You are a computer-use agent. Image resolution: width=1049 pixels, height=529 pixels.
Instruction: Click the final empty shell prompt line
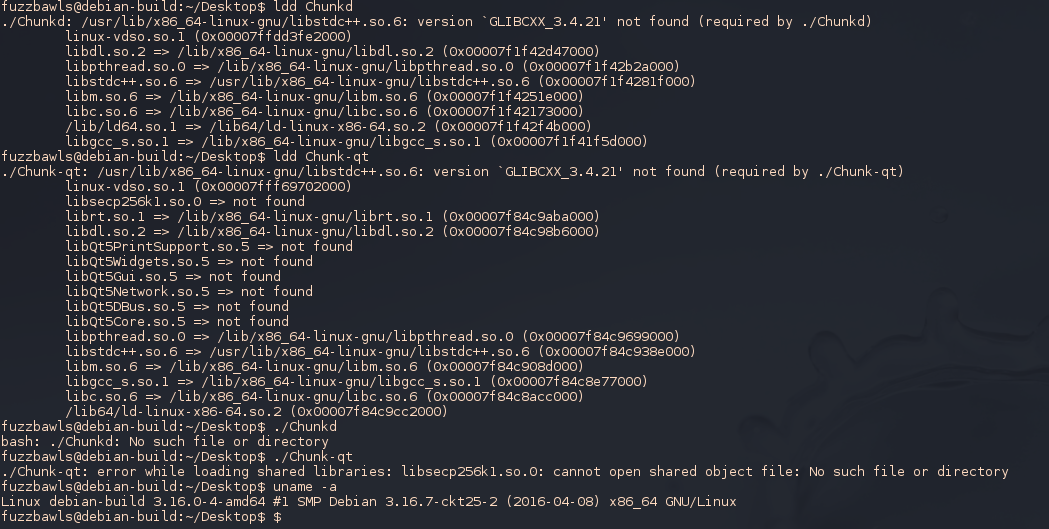point(142,517)
